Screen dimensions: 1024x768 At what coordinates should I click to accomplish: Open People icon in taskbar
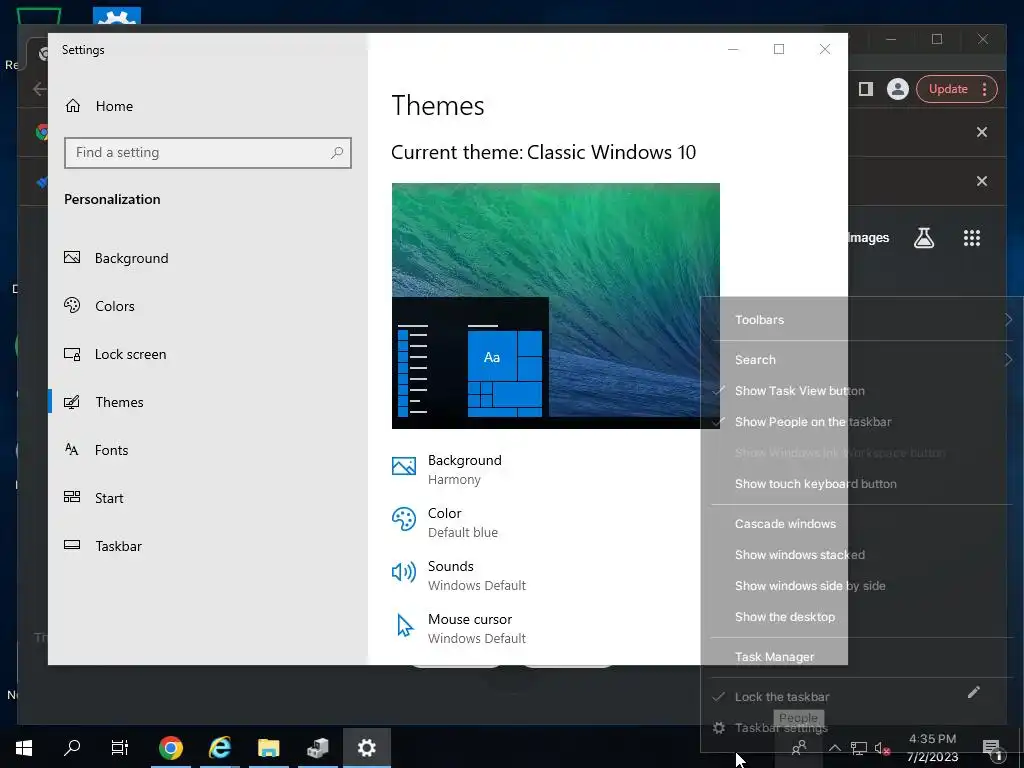click(x=799, y=748)
